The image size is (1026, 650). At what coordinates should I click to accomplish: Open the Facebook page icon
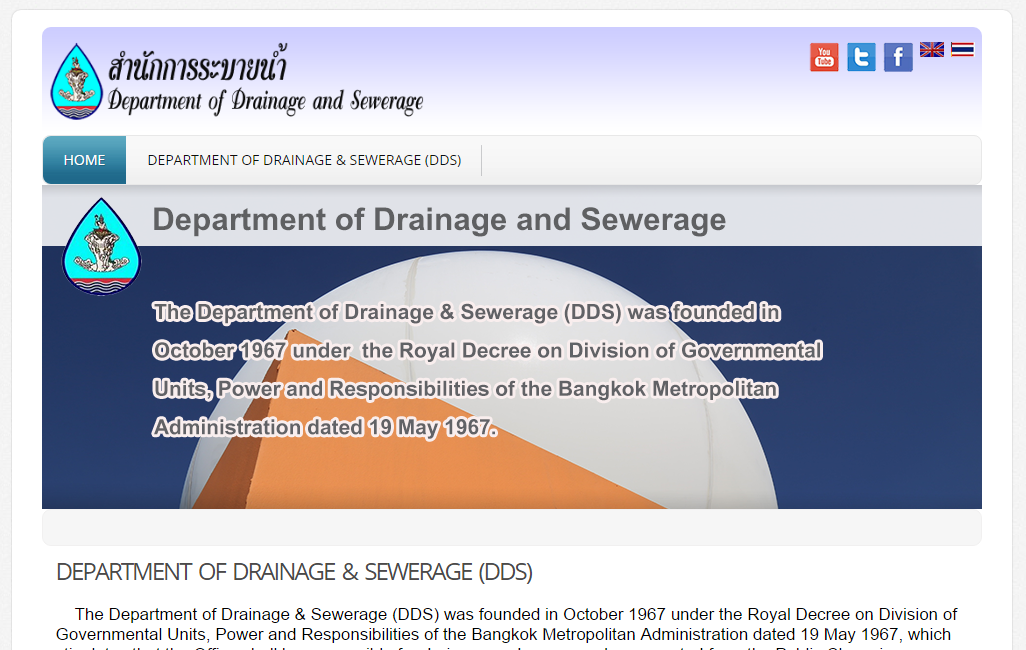pyautogui.click(x=898, y=57)
